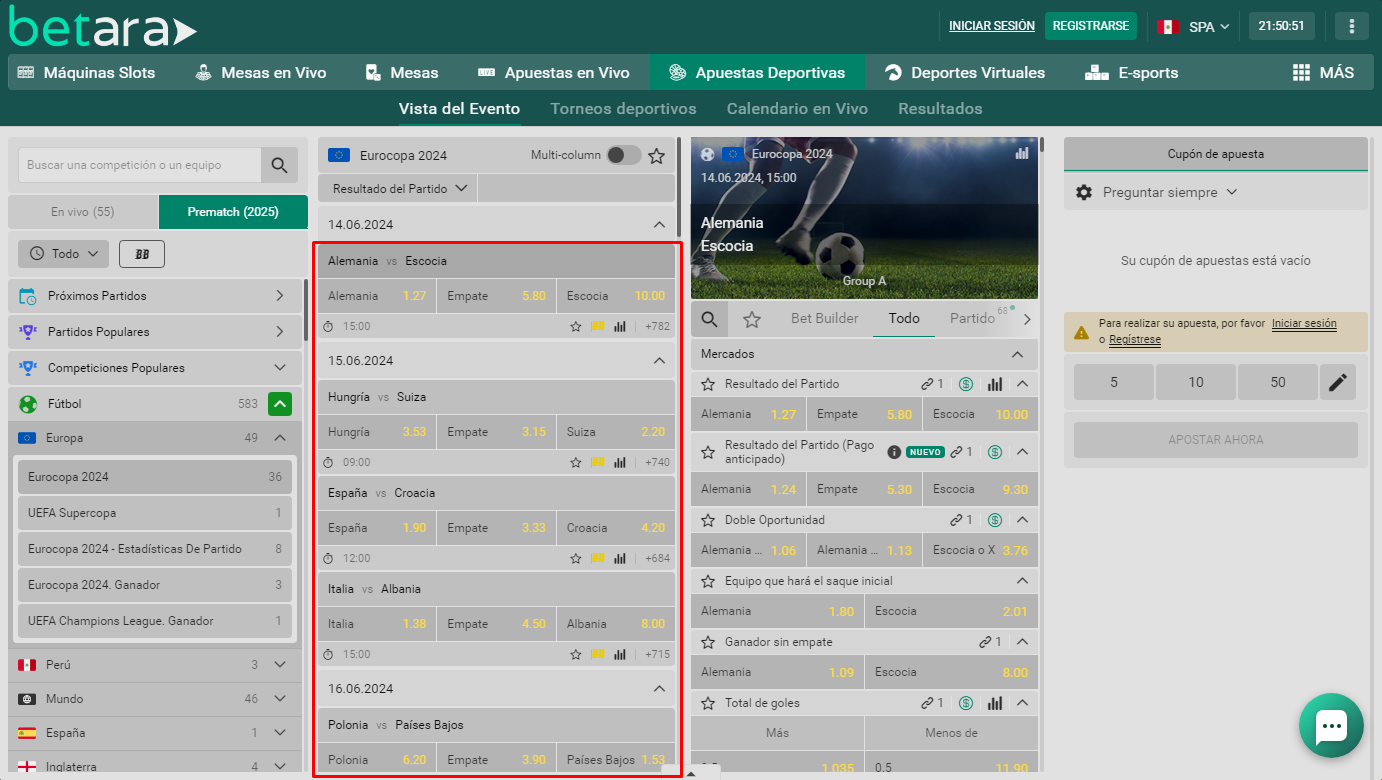The height and width of the screenshot is (780, 1382).
Task: Favorite the Alemania vs Escocia match star
Action: click(x=576, y=326)
